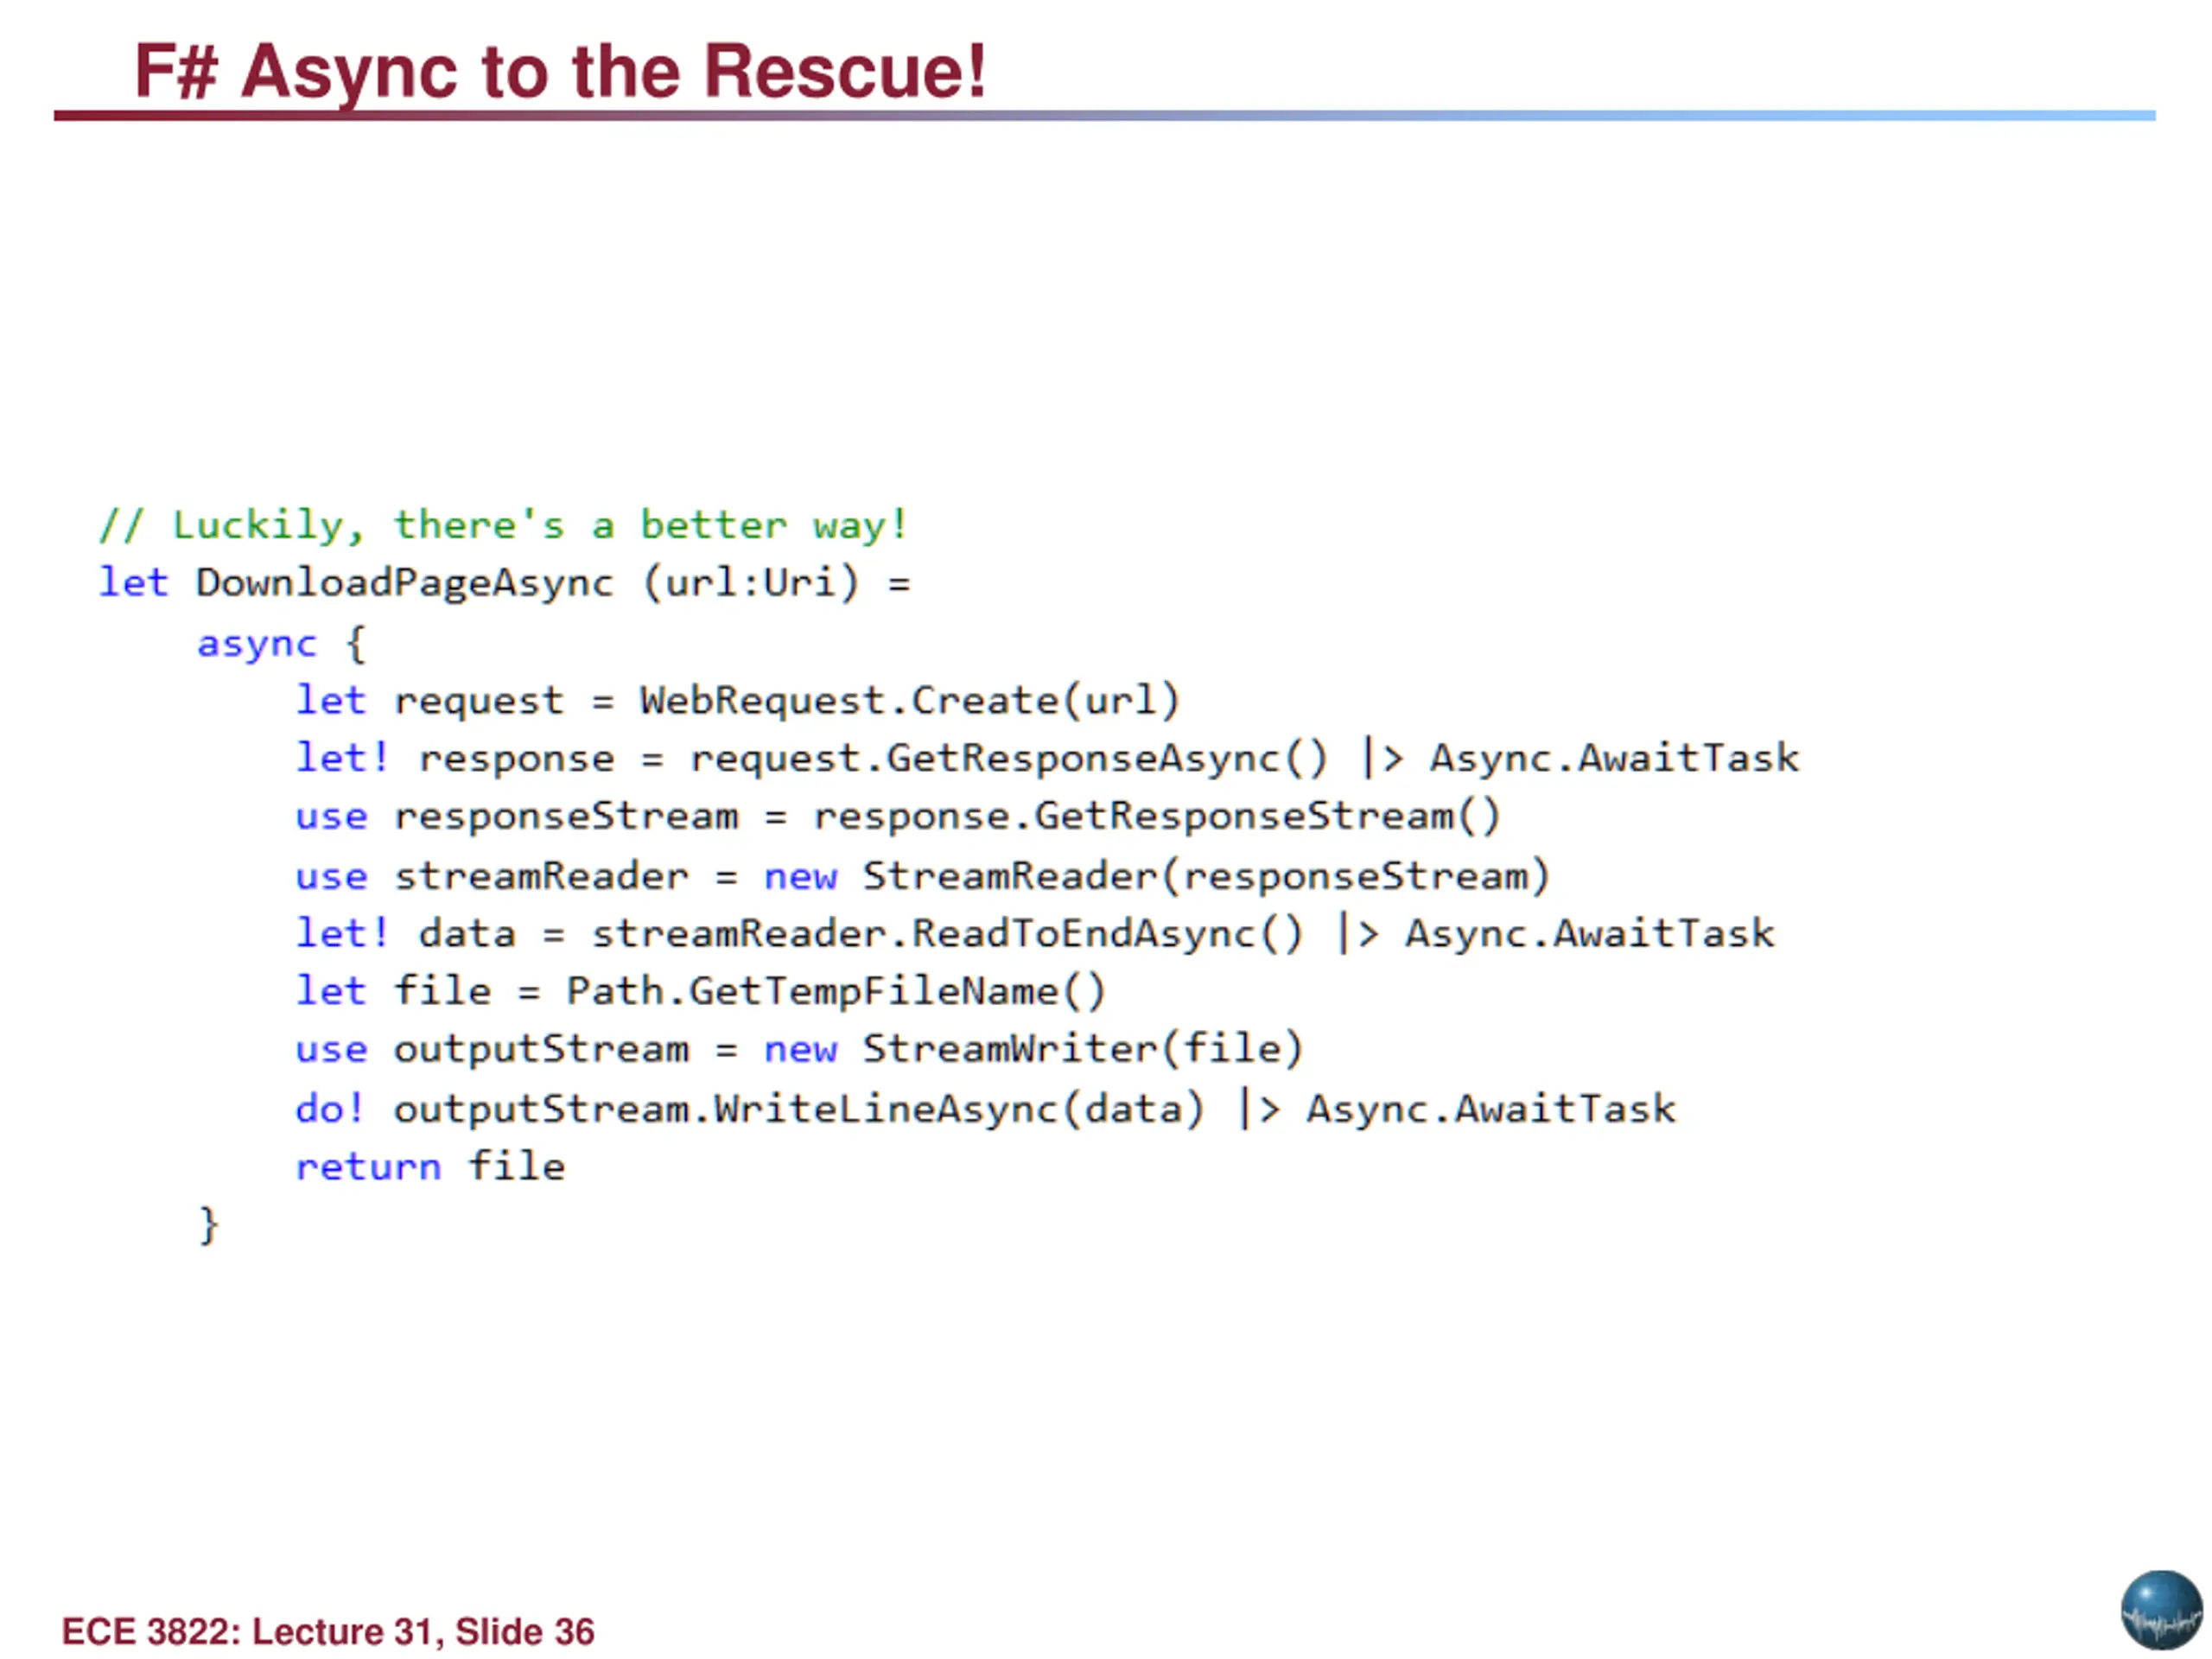Click the 'do! outputStream.WriteLineAsync(data)' line

pyautogui.click(x=985, y=1110)
